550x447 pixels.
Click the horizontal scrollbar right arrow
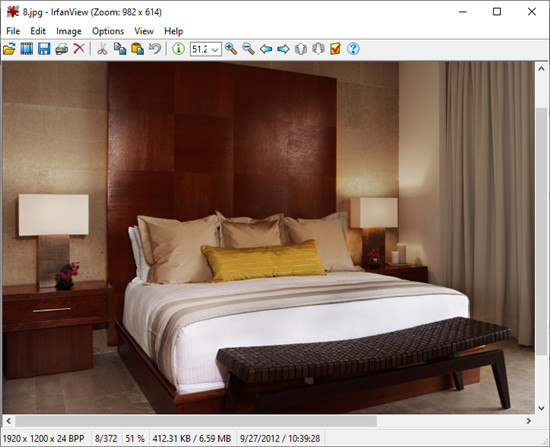click(529, 421)
